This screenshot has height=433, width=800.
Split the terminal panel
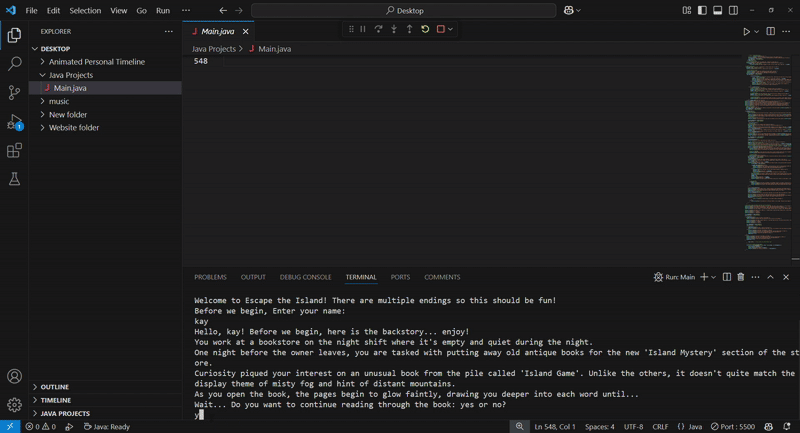[x=727, y=277]
